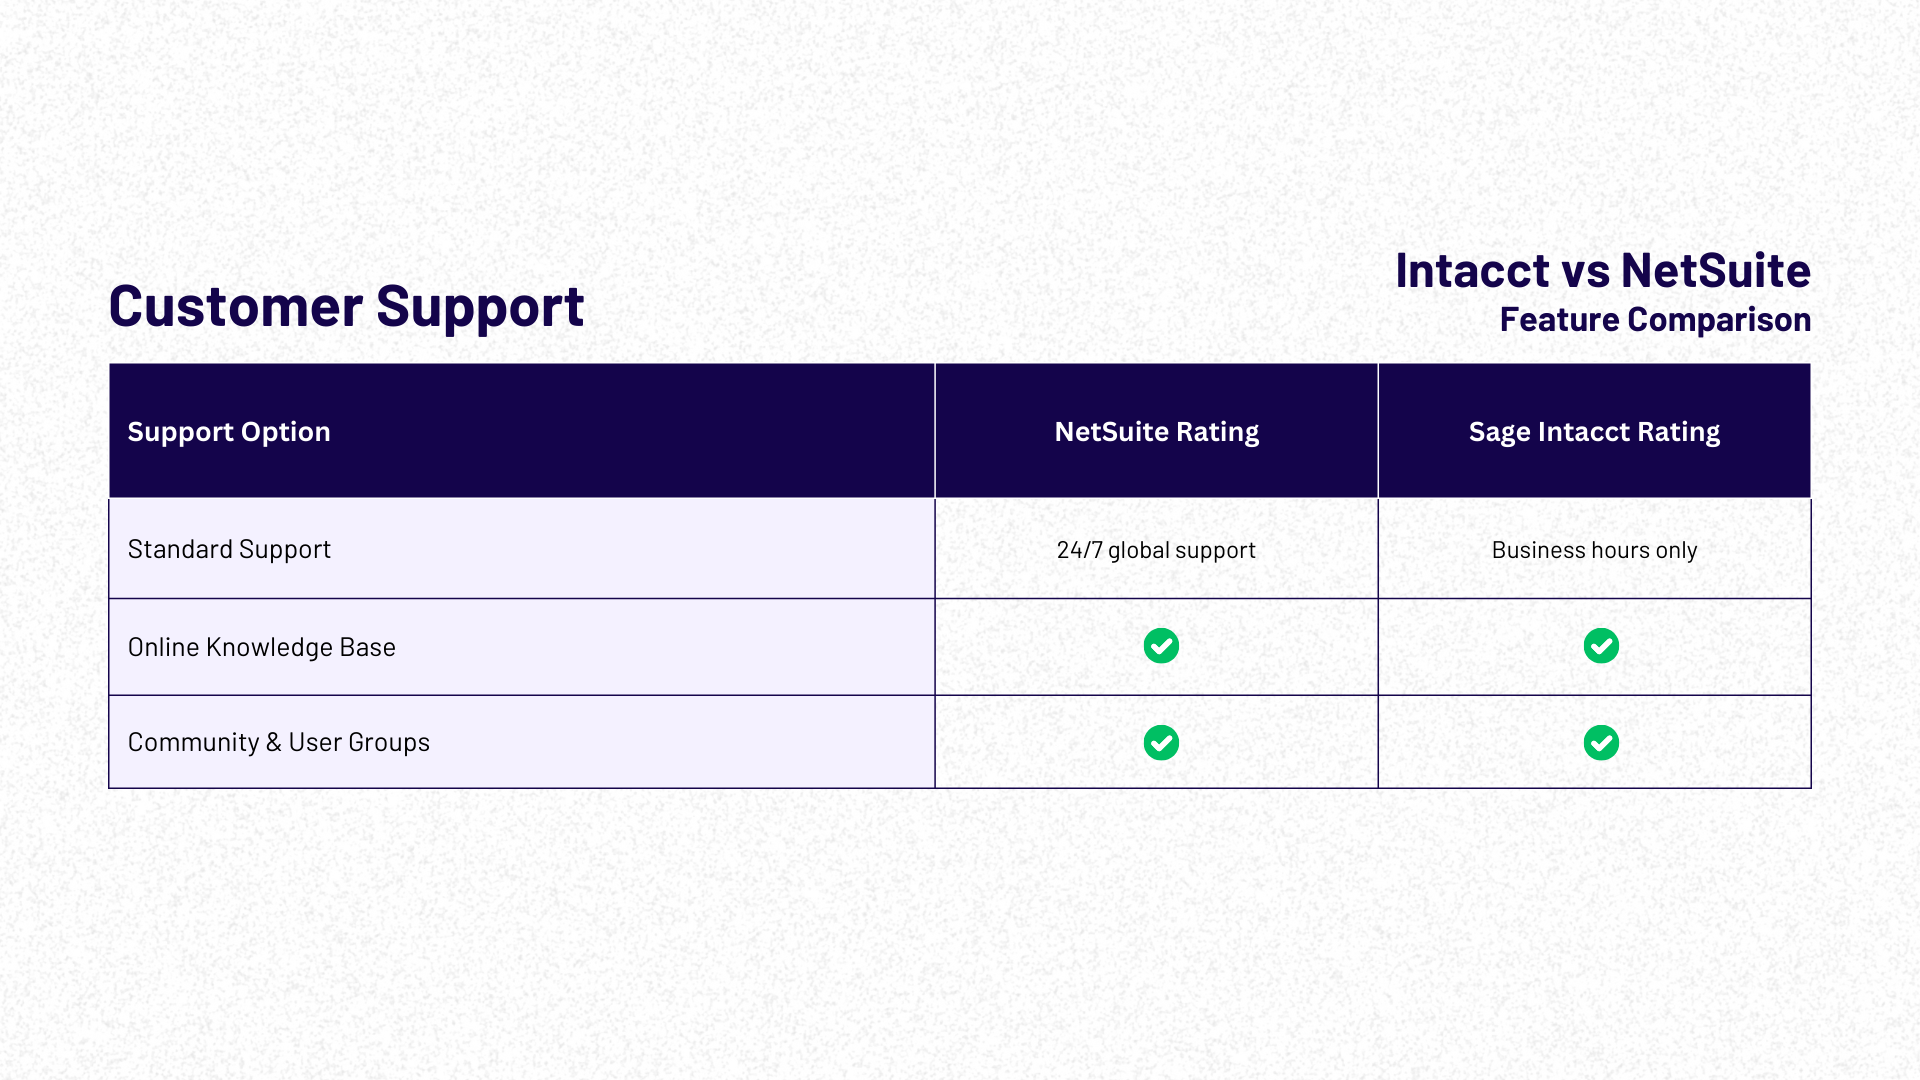Click the NetSuite checkmark icon for Online Knowledge Base
This screenshot has width=1920, height=1080.
click(x=1159, y=646)
